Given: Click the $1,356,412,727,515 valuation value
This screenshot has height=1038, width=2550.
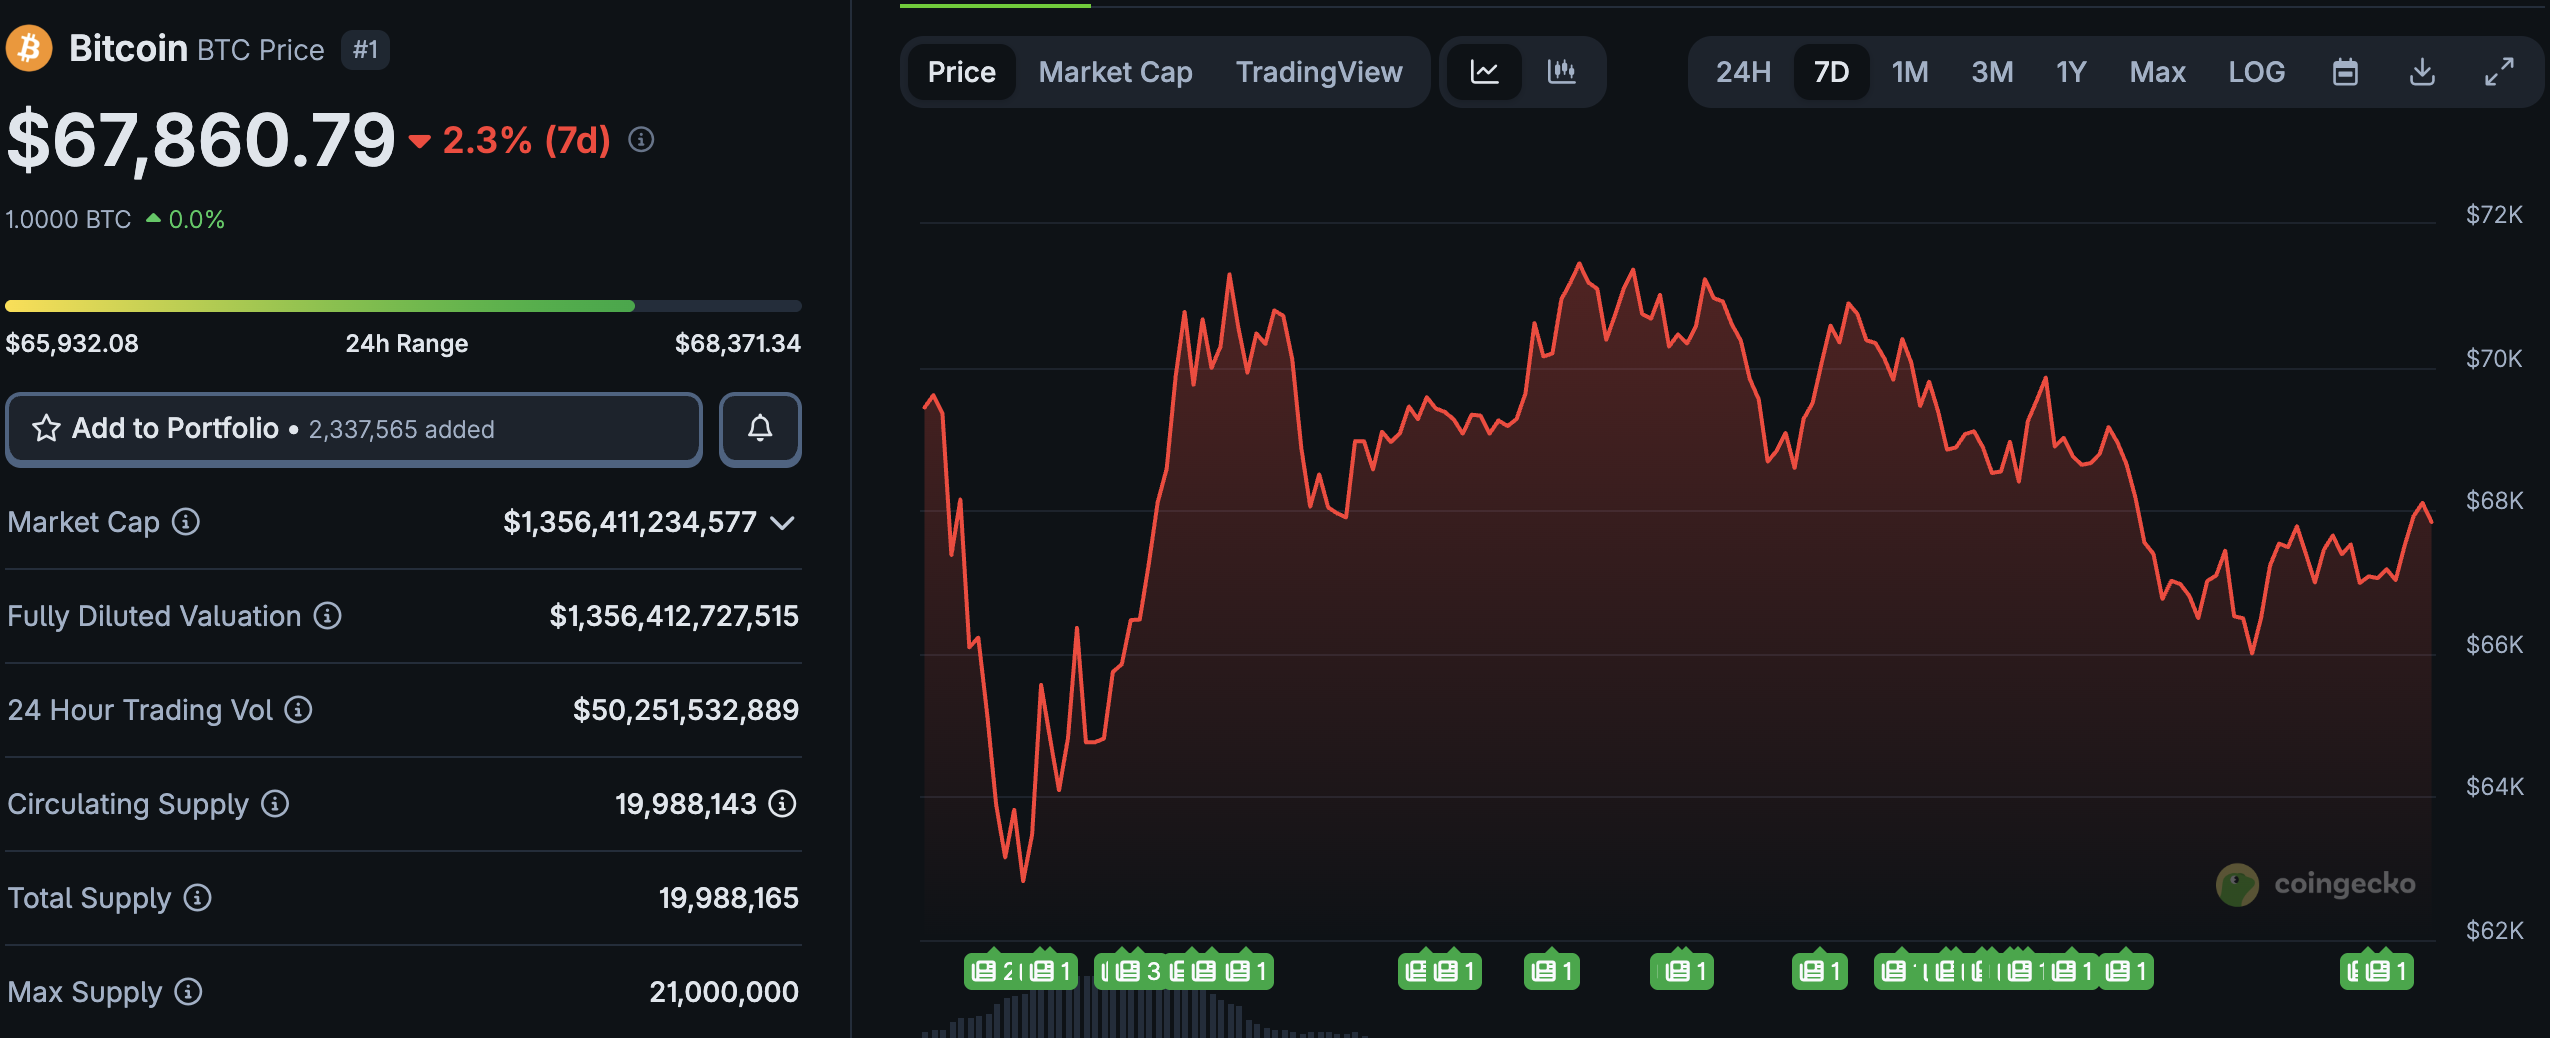Looking at the screenshot, I should 674,616.
